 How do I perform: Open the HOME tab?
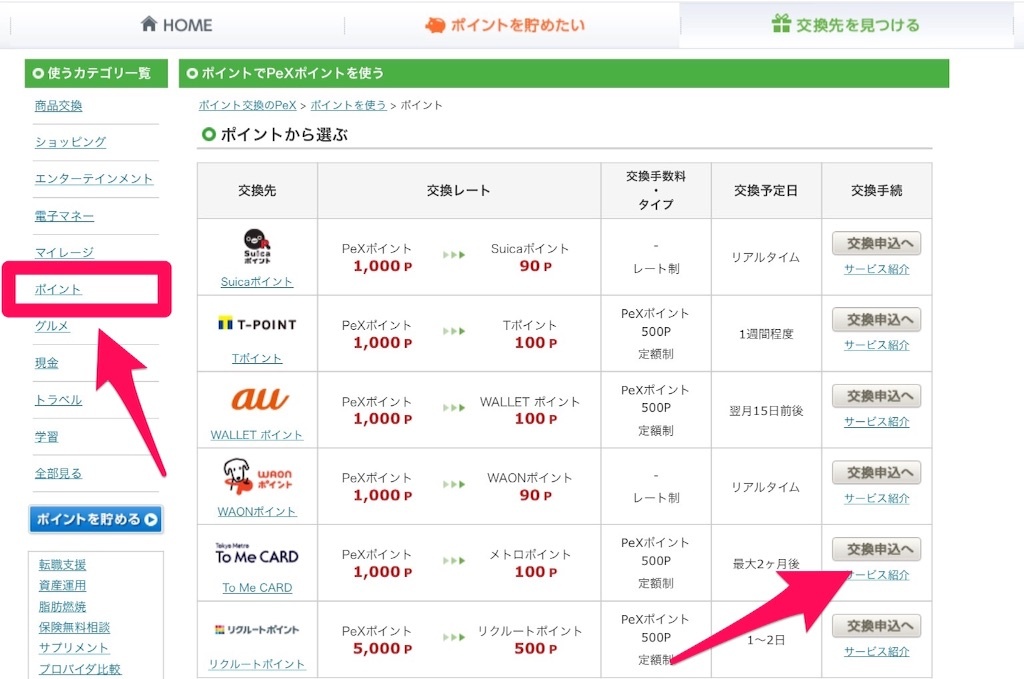(x=177, y=25)
